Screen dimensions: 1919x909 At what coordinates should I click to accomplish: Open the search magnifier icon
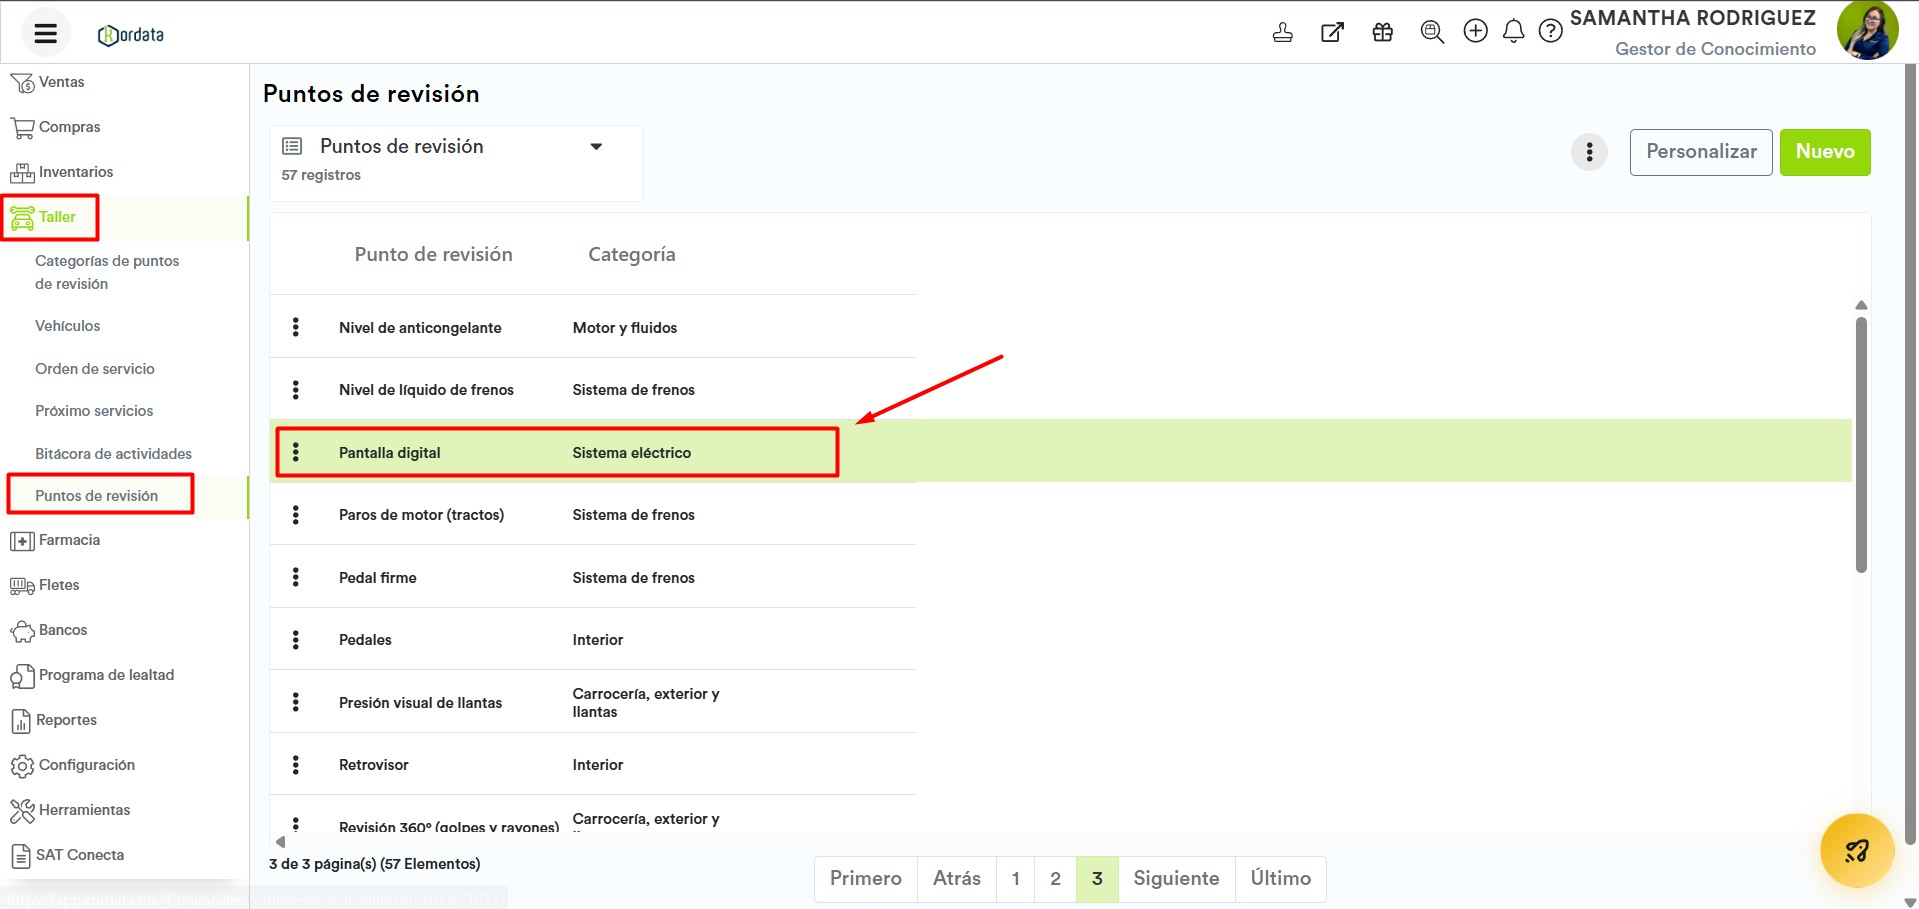[x=1432, y=32]
